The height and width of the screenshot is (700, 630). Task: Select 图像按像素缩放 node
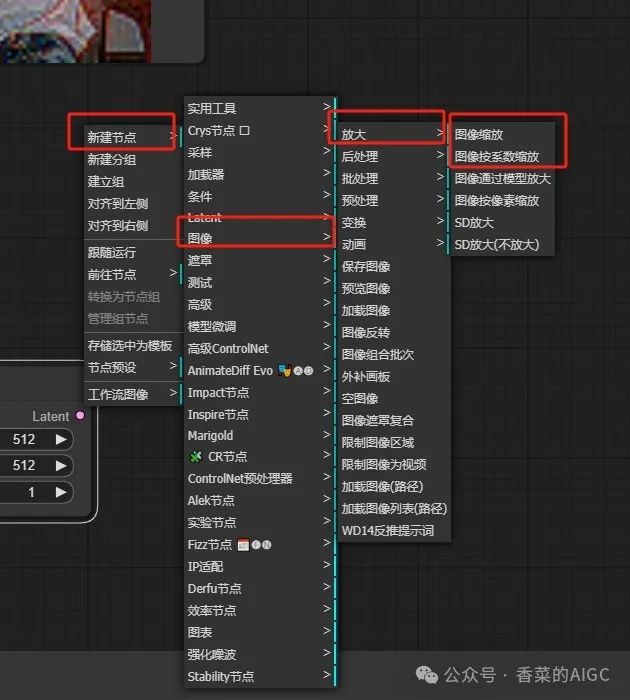[502, 200]
